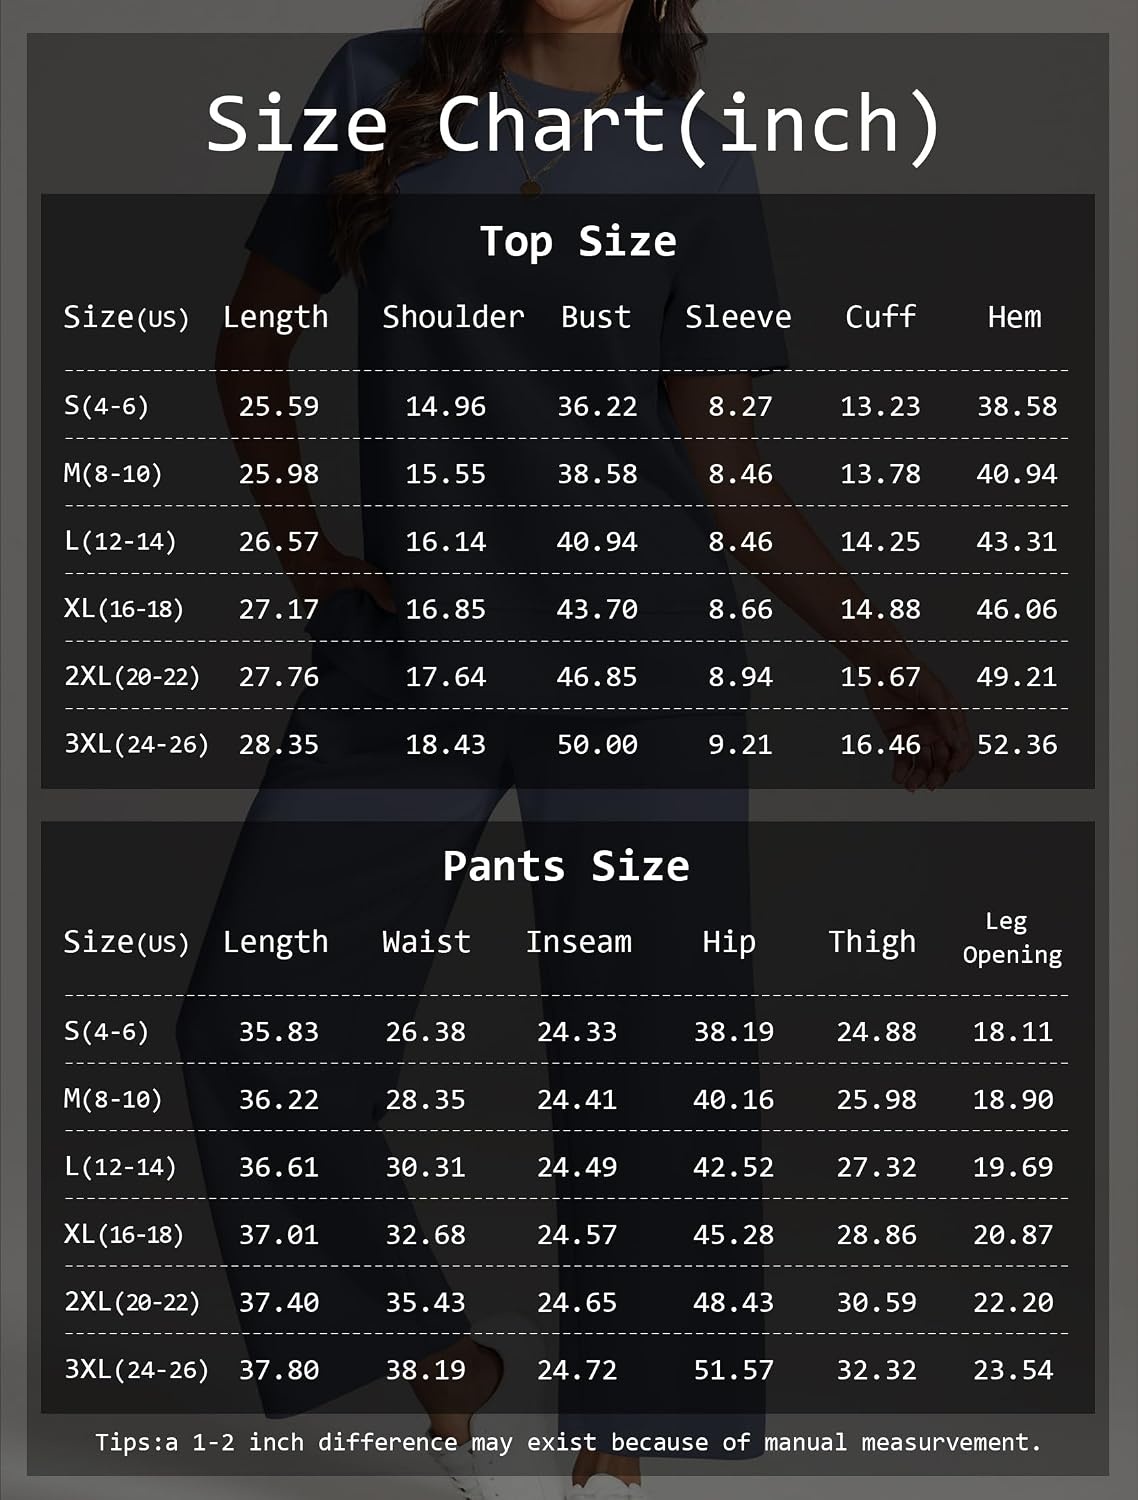Screen dimensions: 1138x1500
Task: Select the Top Size heading
Action: coord(578,242)
